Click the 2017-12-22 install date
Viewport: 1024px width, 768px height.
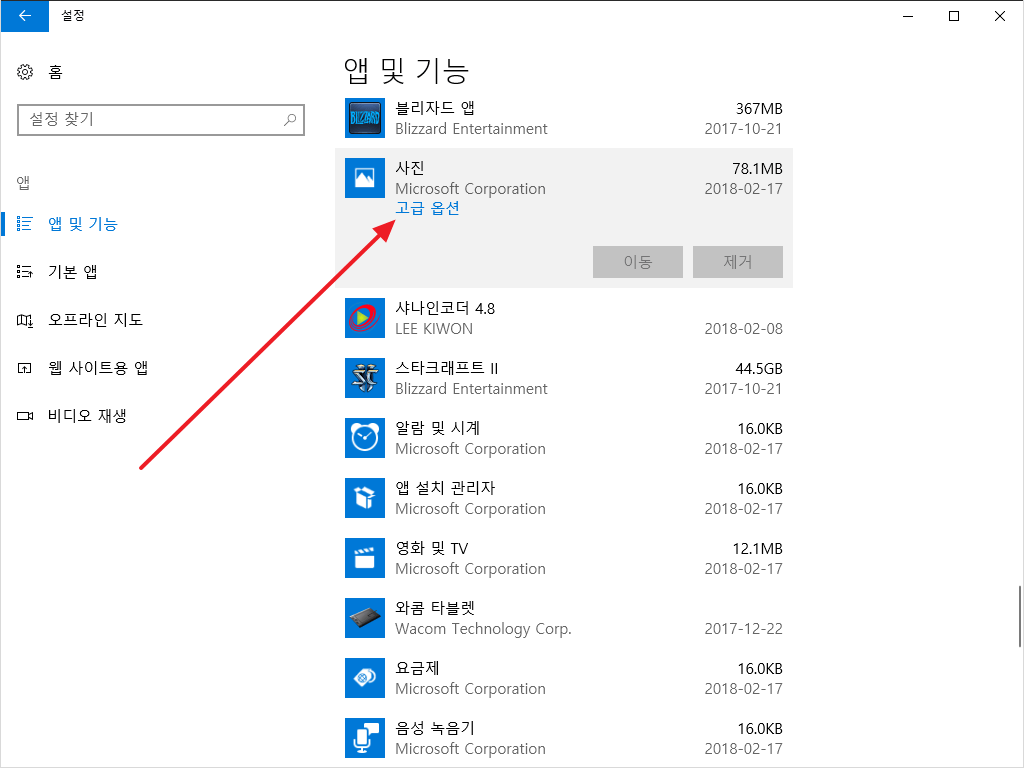tap(743, 629)
